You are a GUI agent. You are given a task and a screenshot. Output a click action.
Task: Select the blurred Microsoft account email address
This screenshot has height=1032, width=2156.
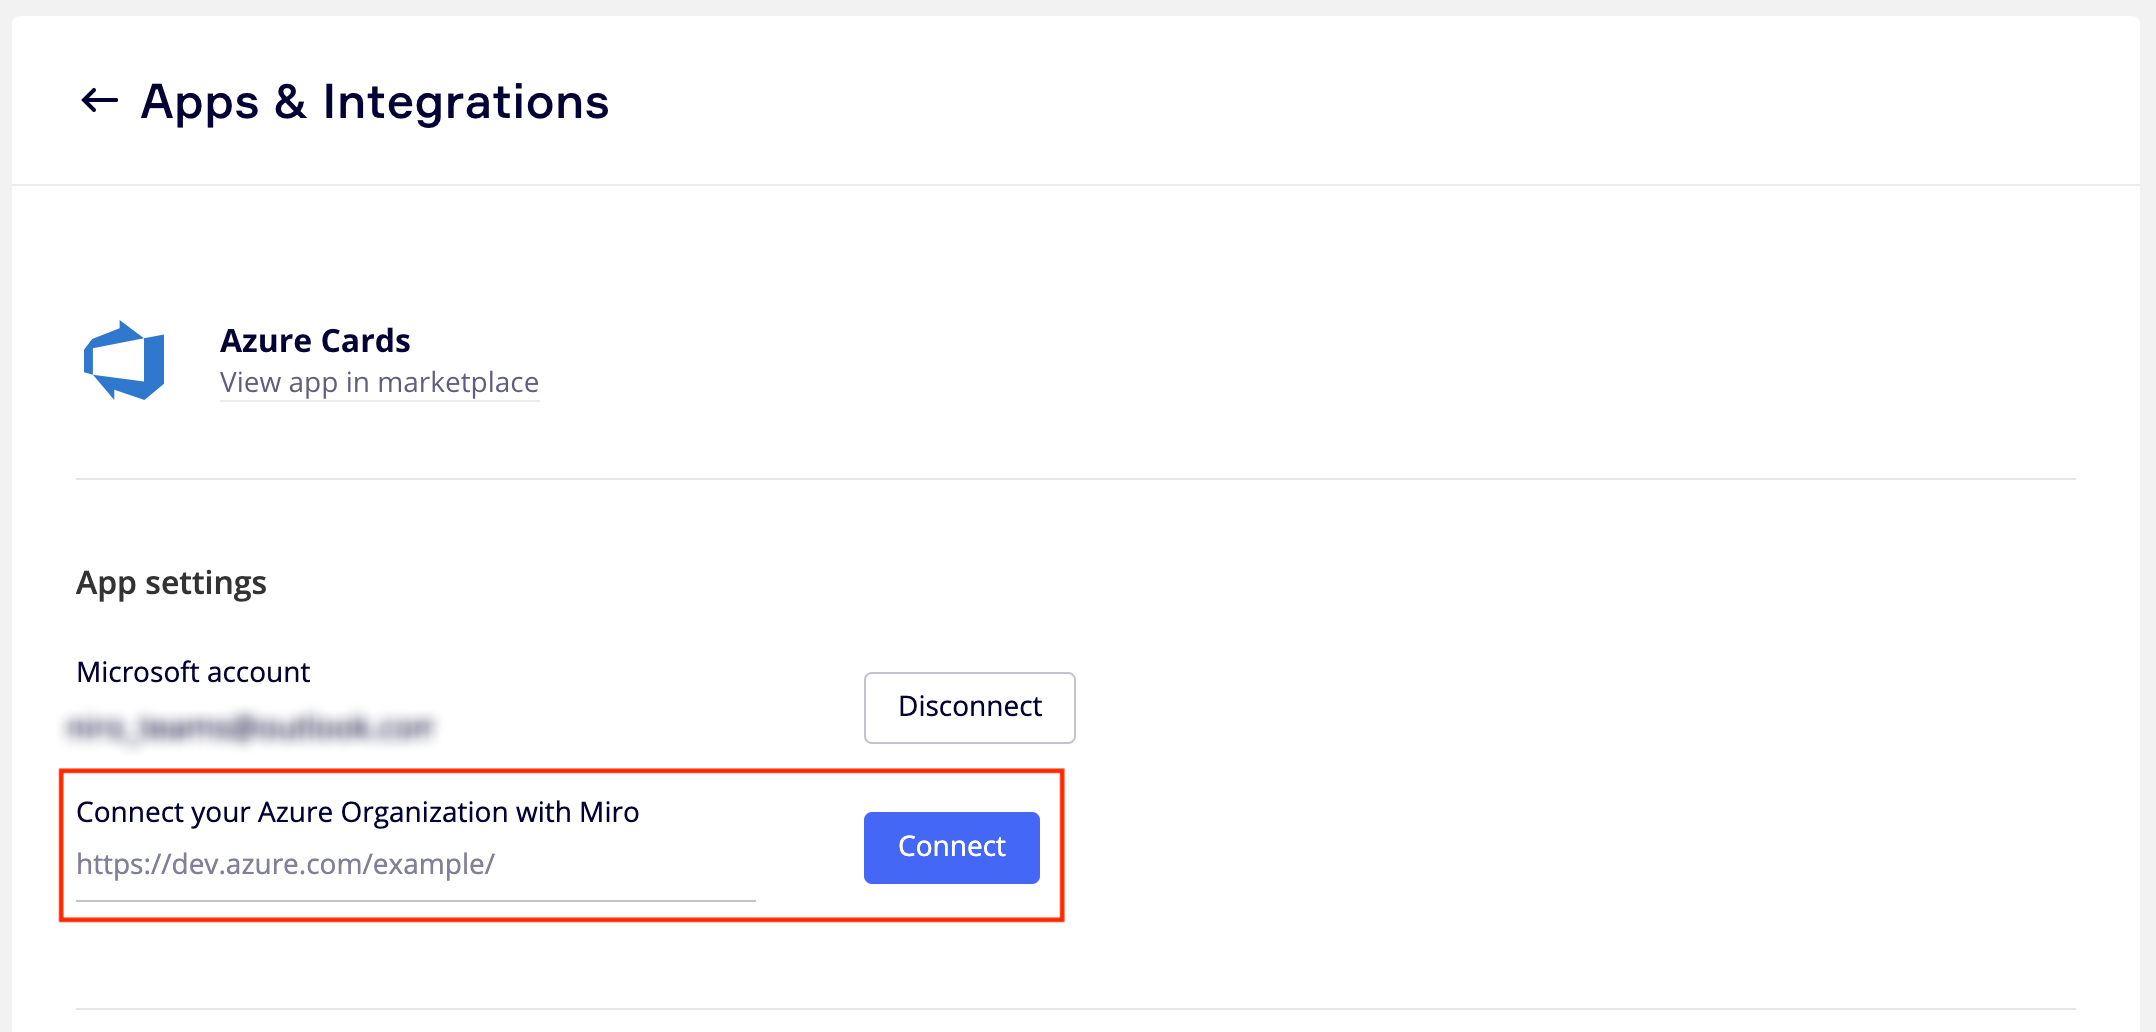point(250,727)
